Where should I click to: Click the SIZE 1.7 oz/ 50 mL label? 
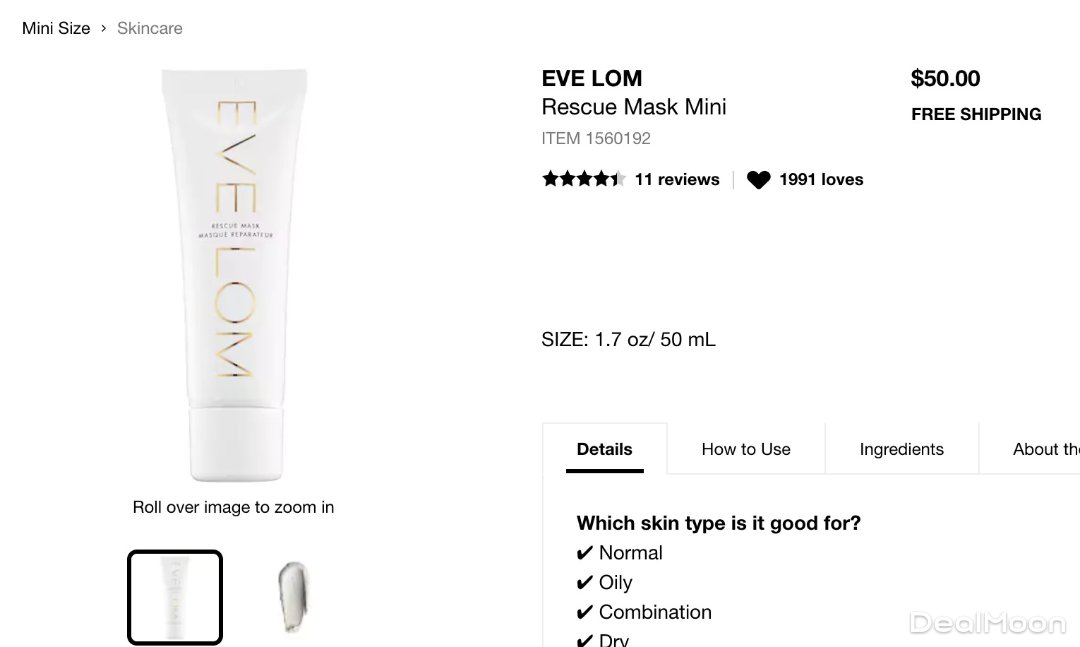click(x=628, y=340)
